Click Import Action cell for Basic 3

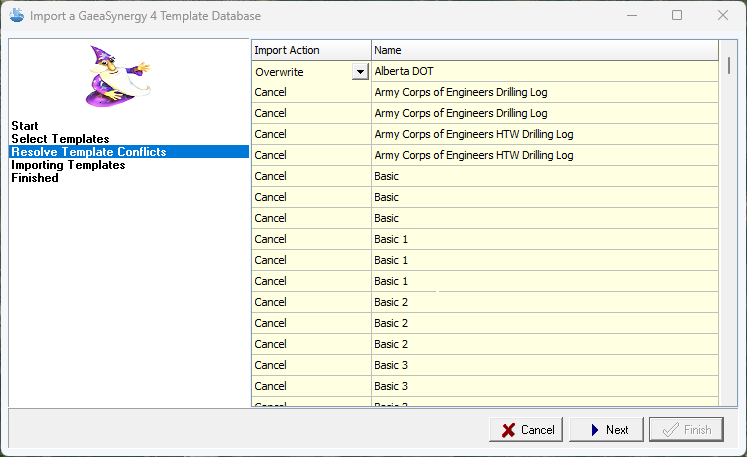(310, 365)
